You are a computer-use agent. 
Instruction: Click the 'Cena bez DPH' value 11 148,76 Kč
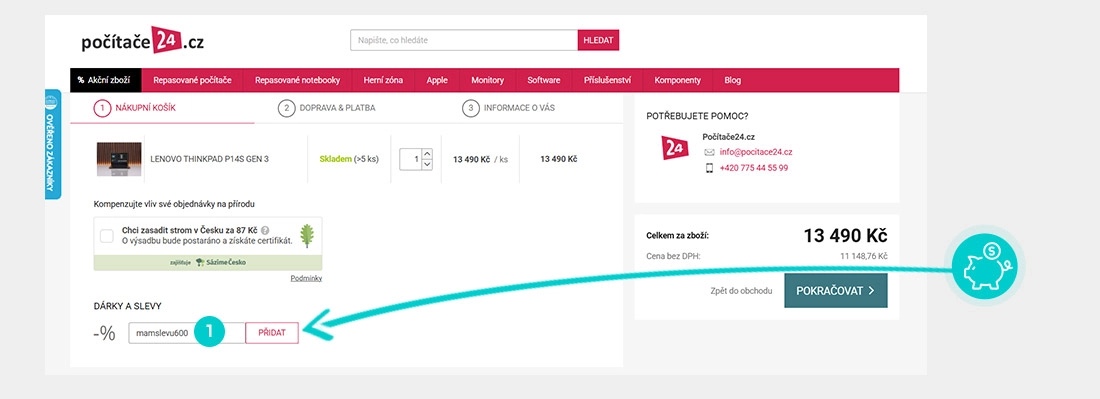point(864,256)
